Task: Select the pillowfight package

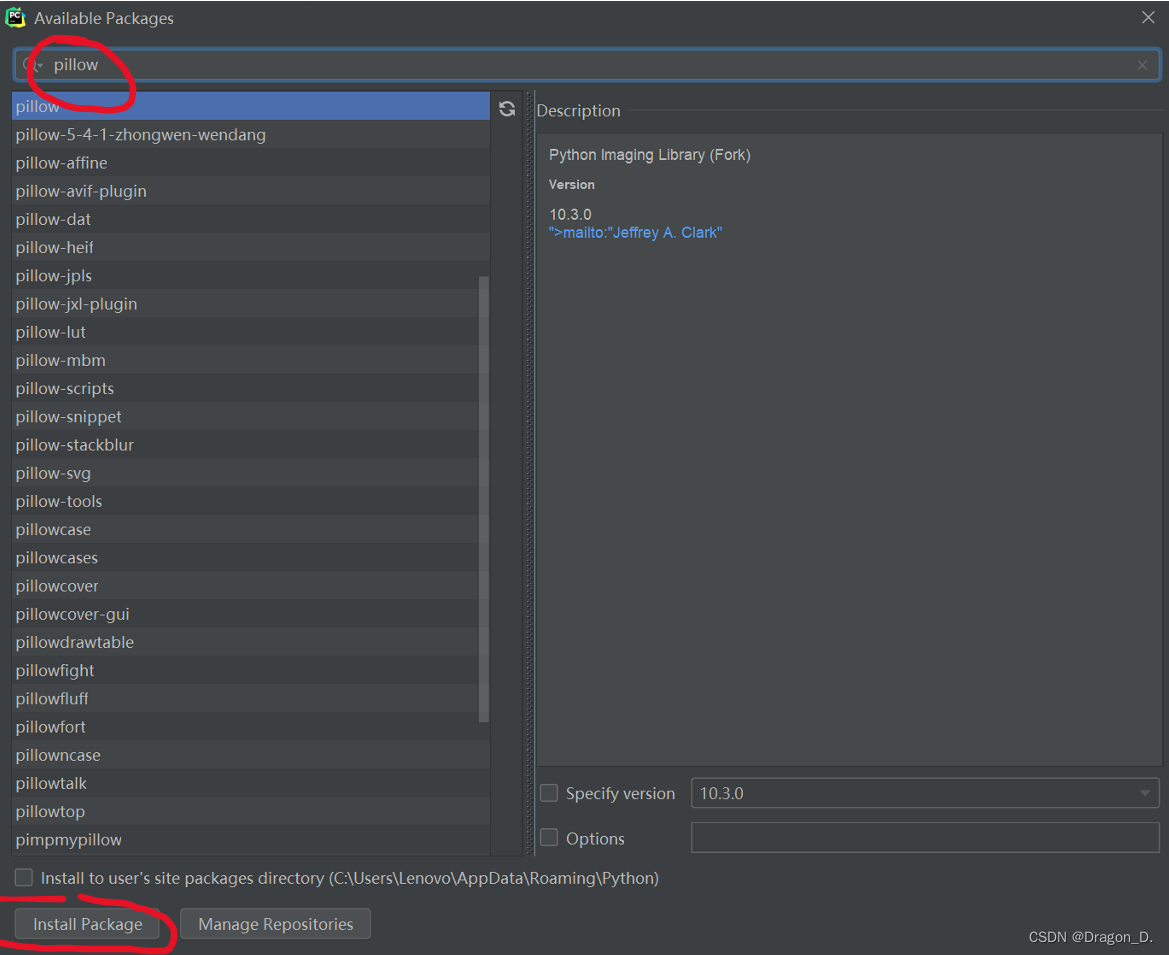Action: (251, 670)
